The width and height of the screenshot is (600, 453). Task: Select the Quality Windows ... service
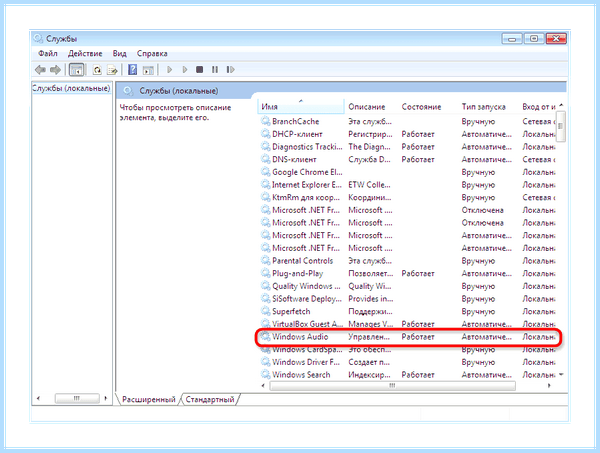pos(306,286)
